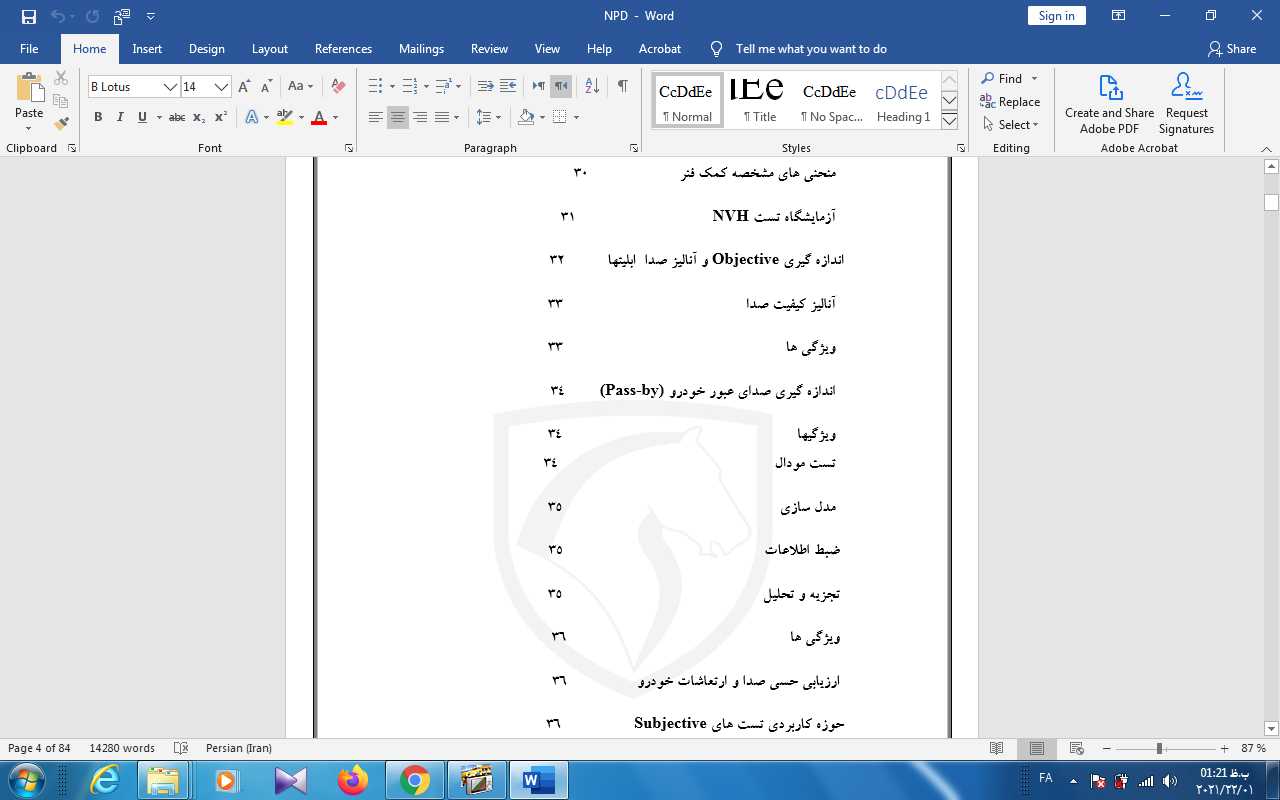
Task: Open the B Lotus font name dropdown
Action: point(170,87)
